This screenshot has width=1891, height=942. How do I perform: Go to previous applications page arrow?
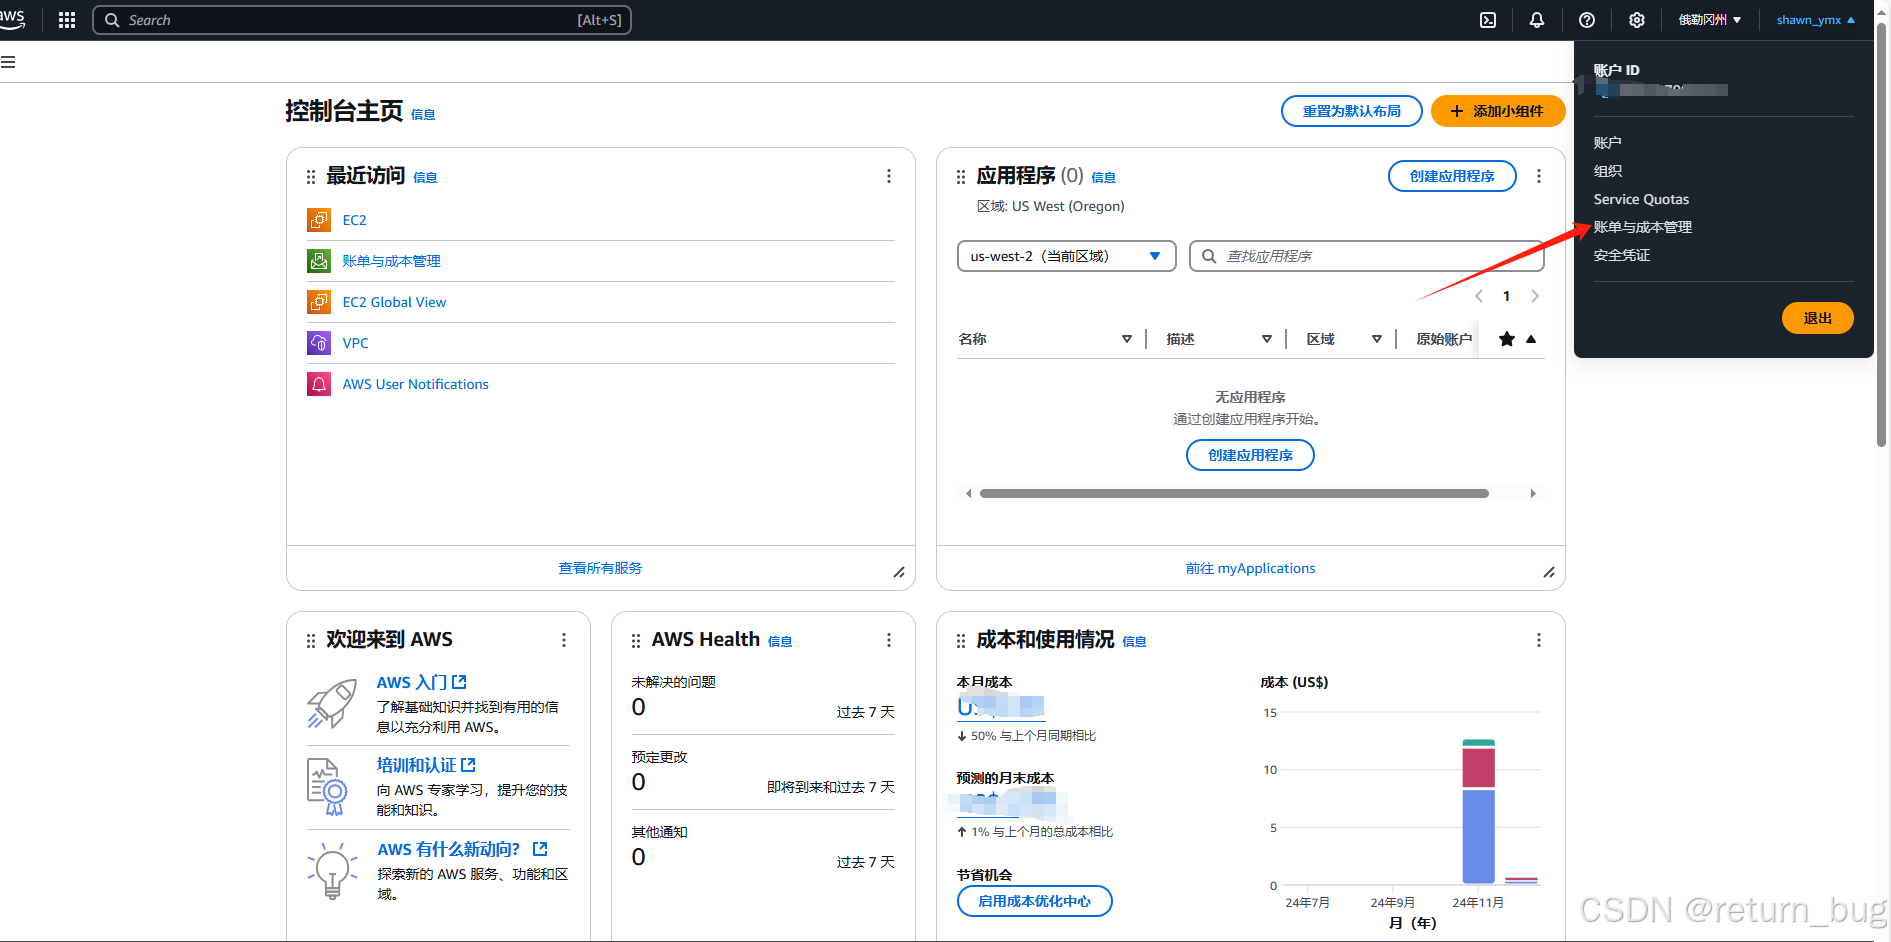[1479, 296]
